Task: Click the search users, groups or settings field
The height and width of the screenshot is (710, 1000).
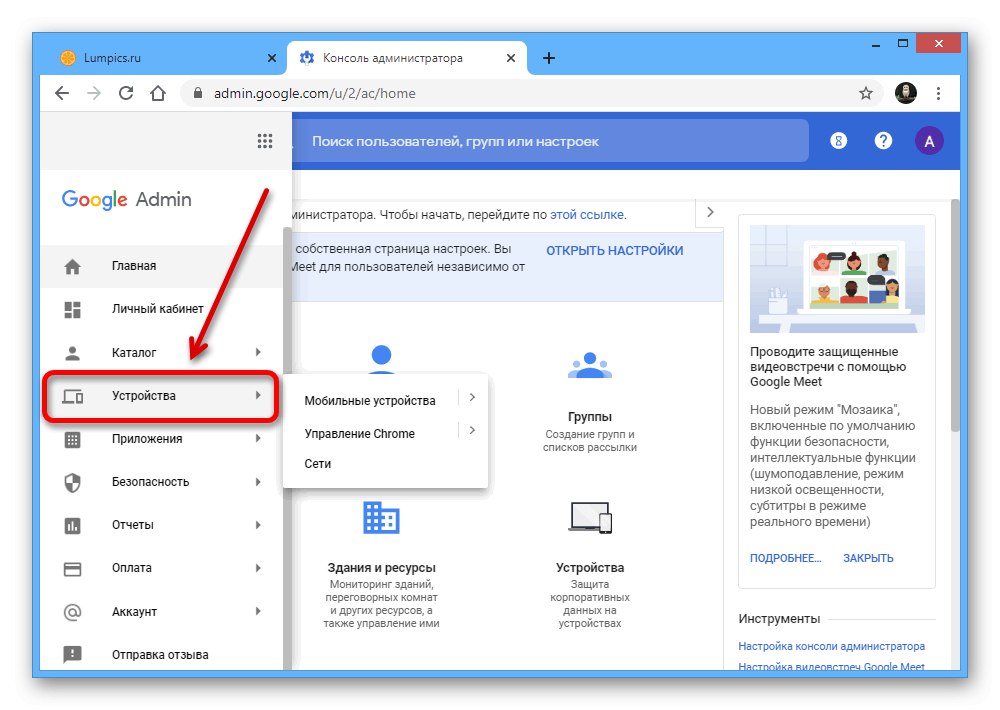Action: point(550,141)
